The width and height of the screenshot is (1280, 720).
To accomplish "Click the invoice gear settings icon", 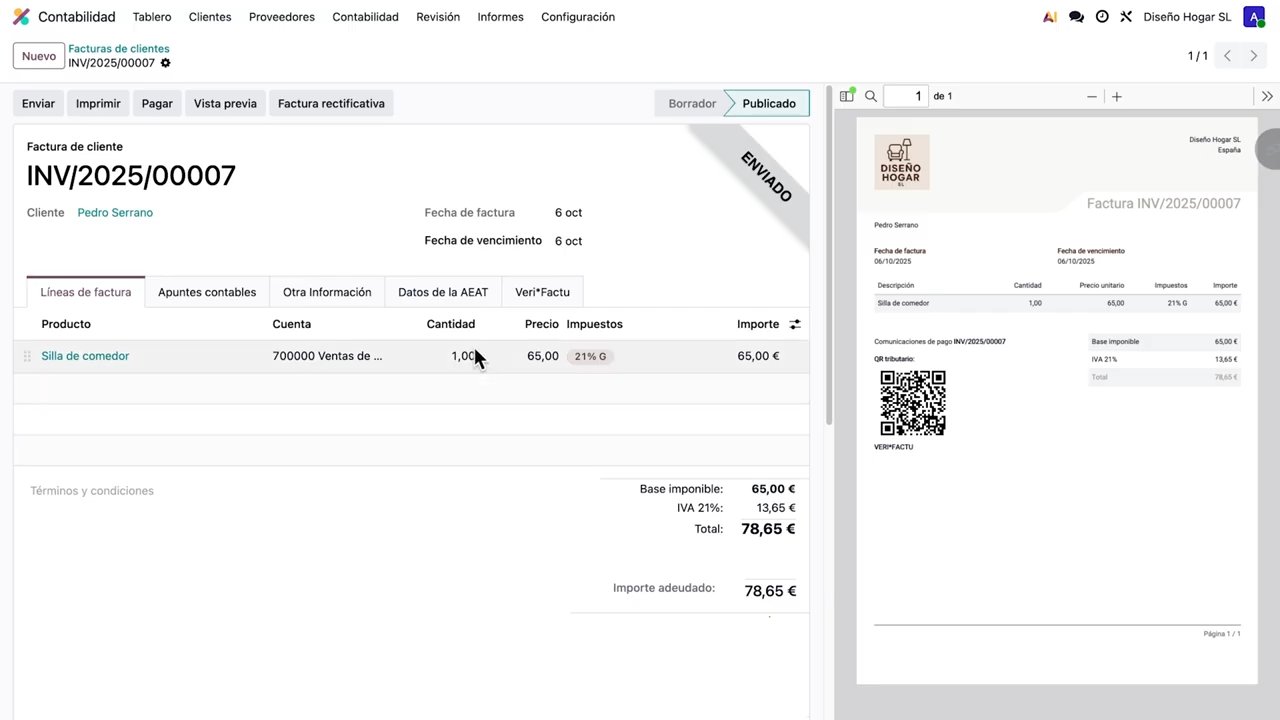I will click(166, 63).
